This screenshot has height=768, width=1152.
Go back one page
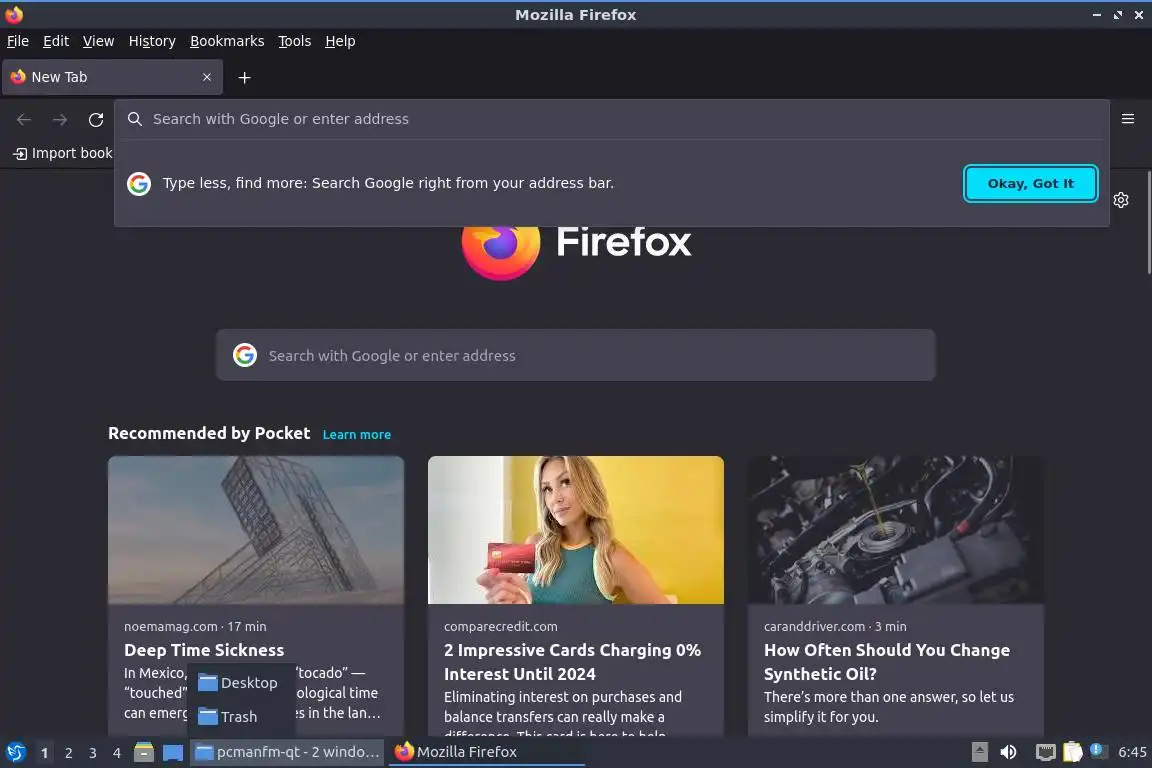click(24, 119)
